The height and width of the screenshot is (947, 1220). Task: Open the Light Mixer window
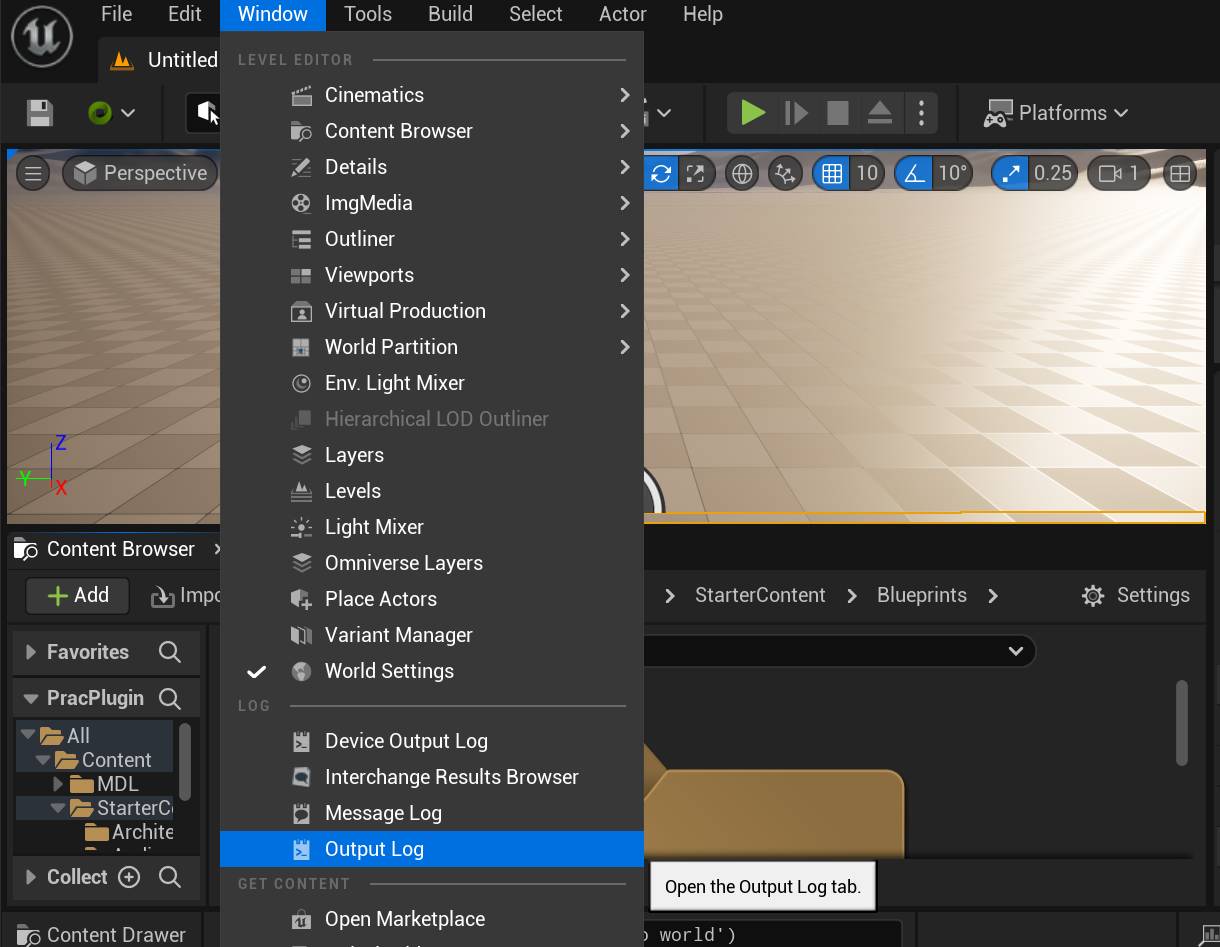pyautogui.click(x=432, y=527)
